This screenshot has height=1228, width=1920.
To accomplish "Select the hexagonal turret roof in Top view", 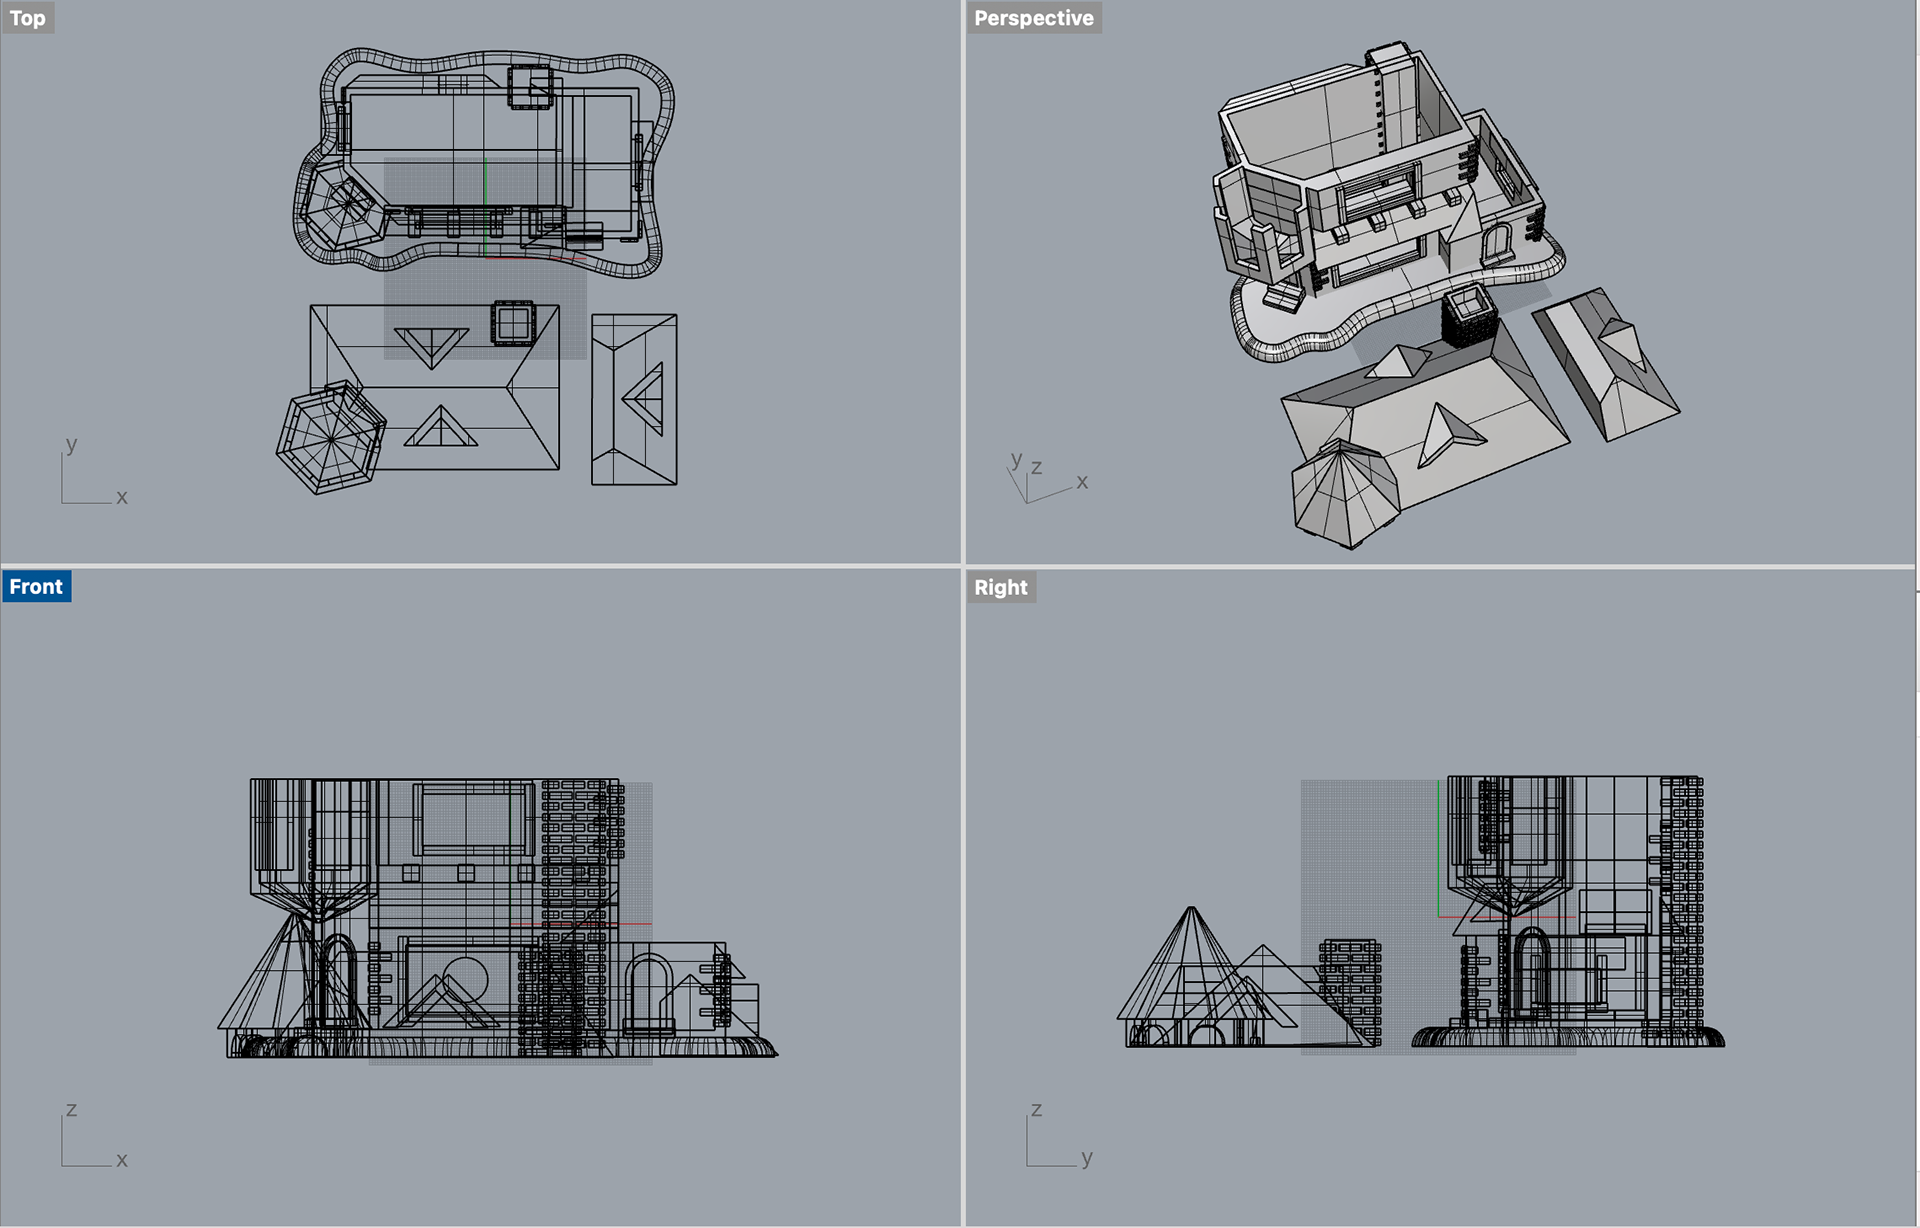I will coord(330,438).
